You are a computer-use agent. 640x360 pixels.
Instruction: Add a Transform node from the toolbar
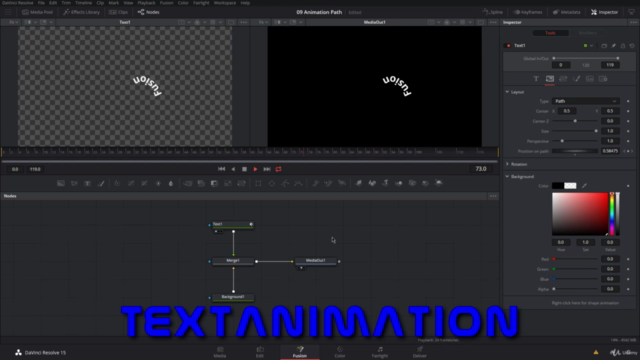pyautogui.click(x=241, y=183)
